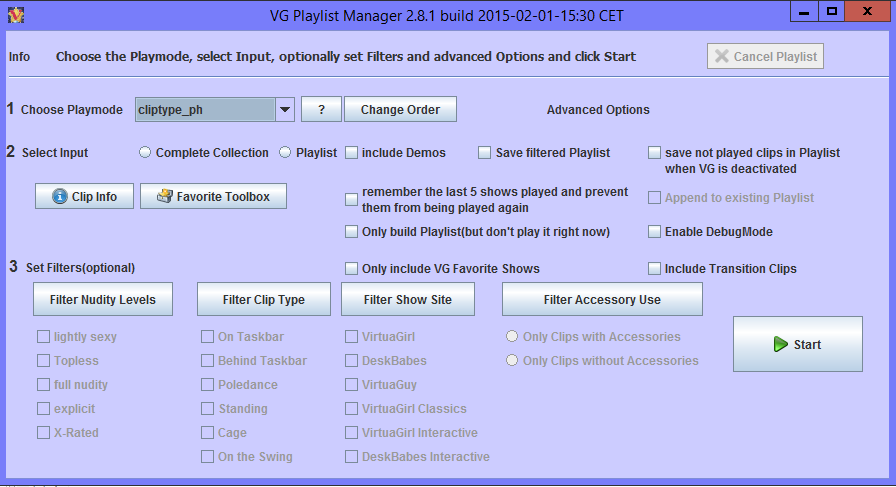Open the Favorite Toolbox
Viewport: 896px width, 487px height.
coord(213,197)
